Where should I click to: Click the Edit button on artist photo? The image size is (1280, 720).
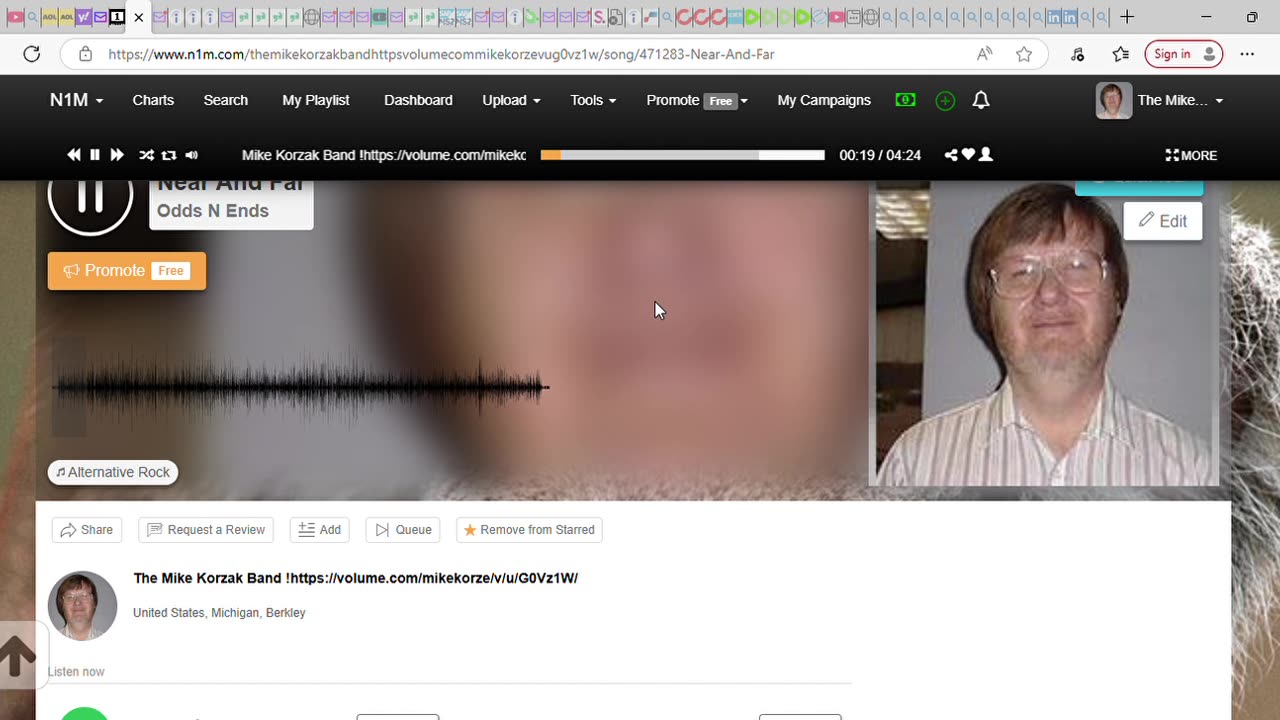(1163, 221)
